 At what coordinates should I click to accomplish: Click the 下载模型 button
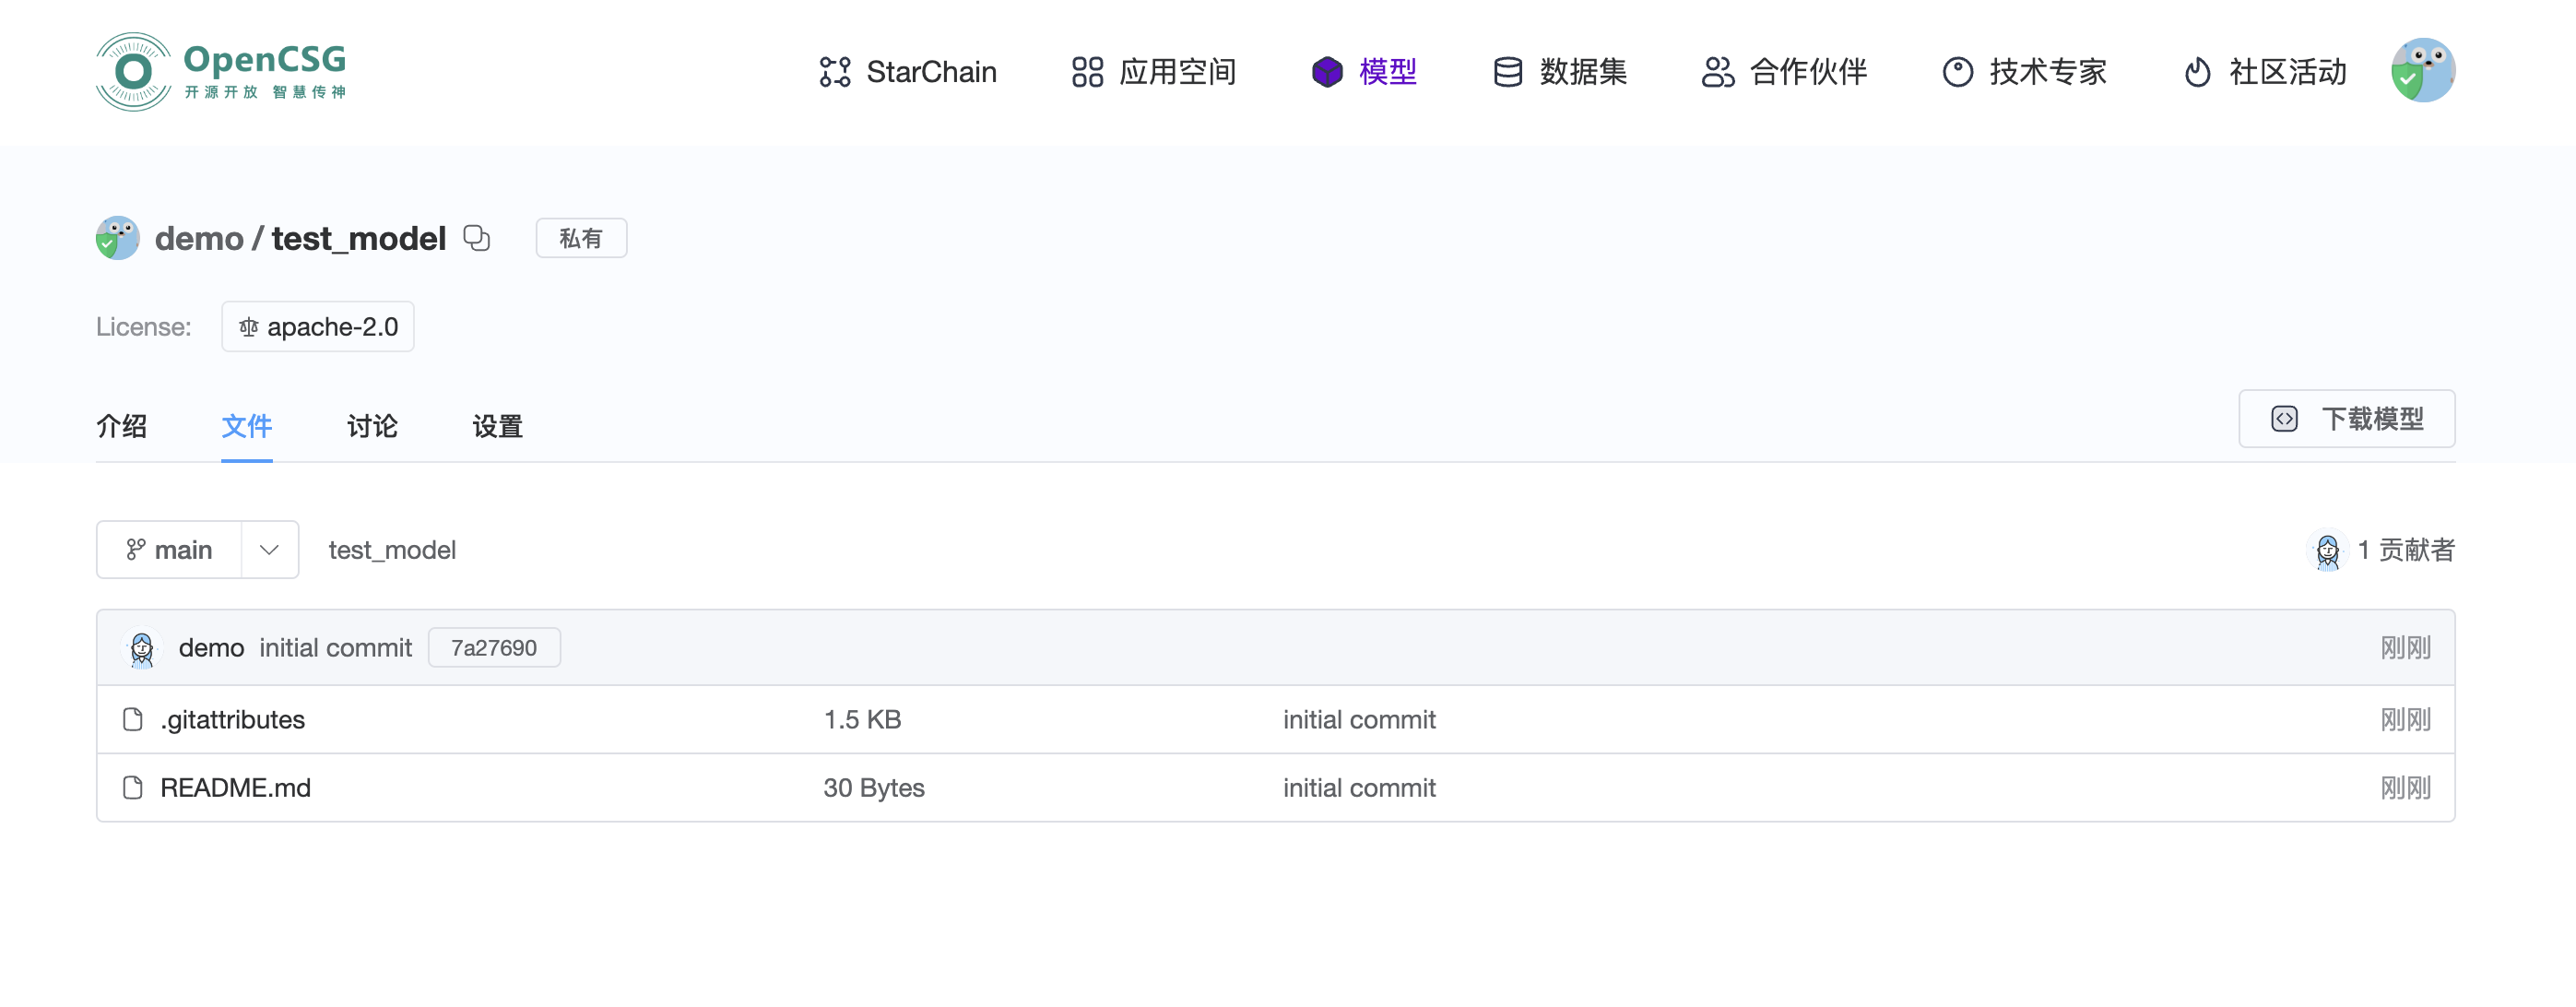pyautogui.click(x=2346, y=419)
